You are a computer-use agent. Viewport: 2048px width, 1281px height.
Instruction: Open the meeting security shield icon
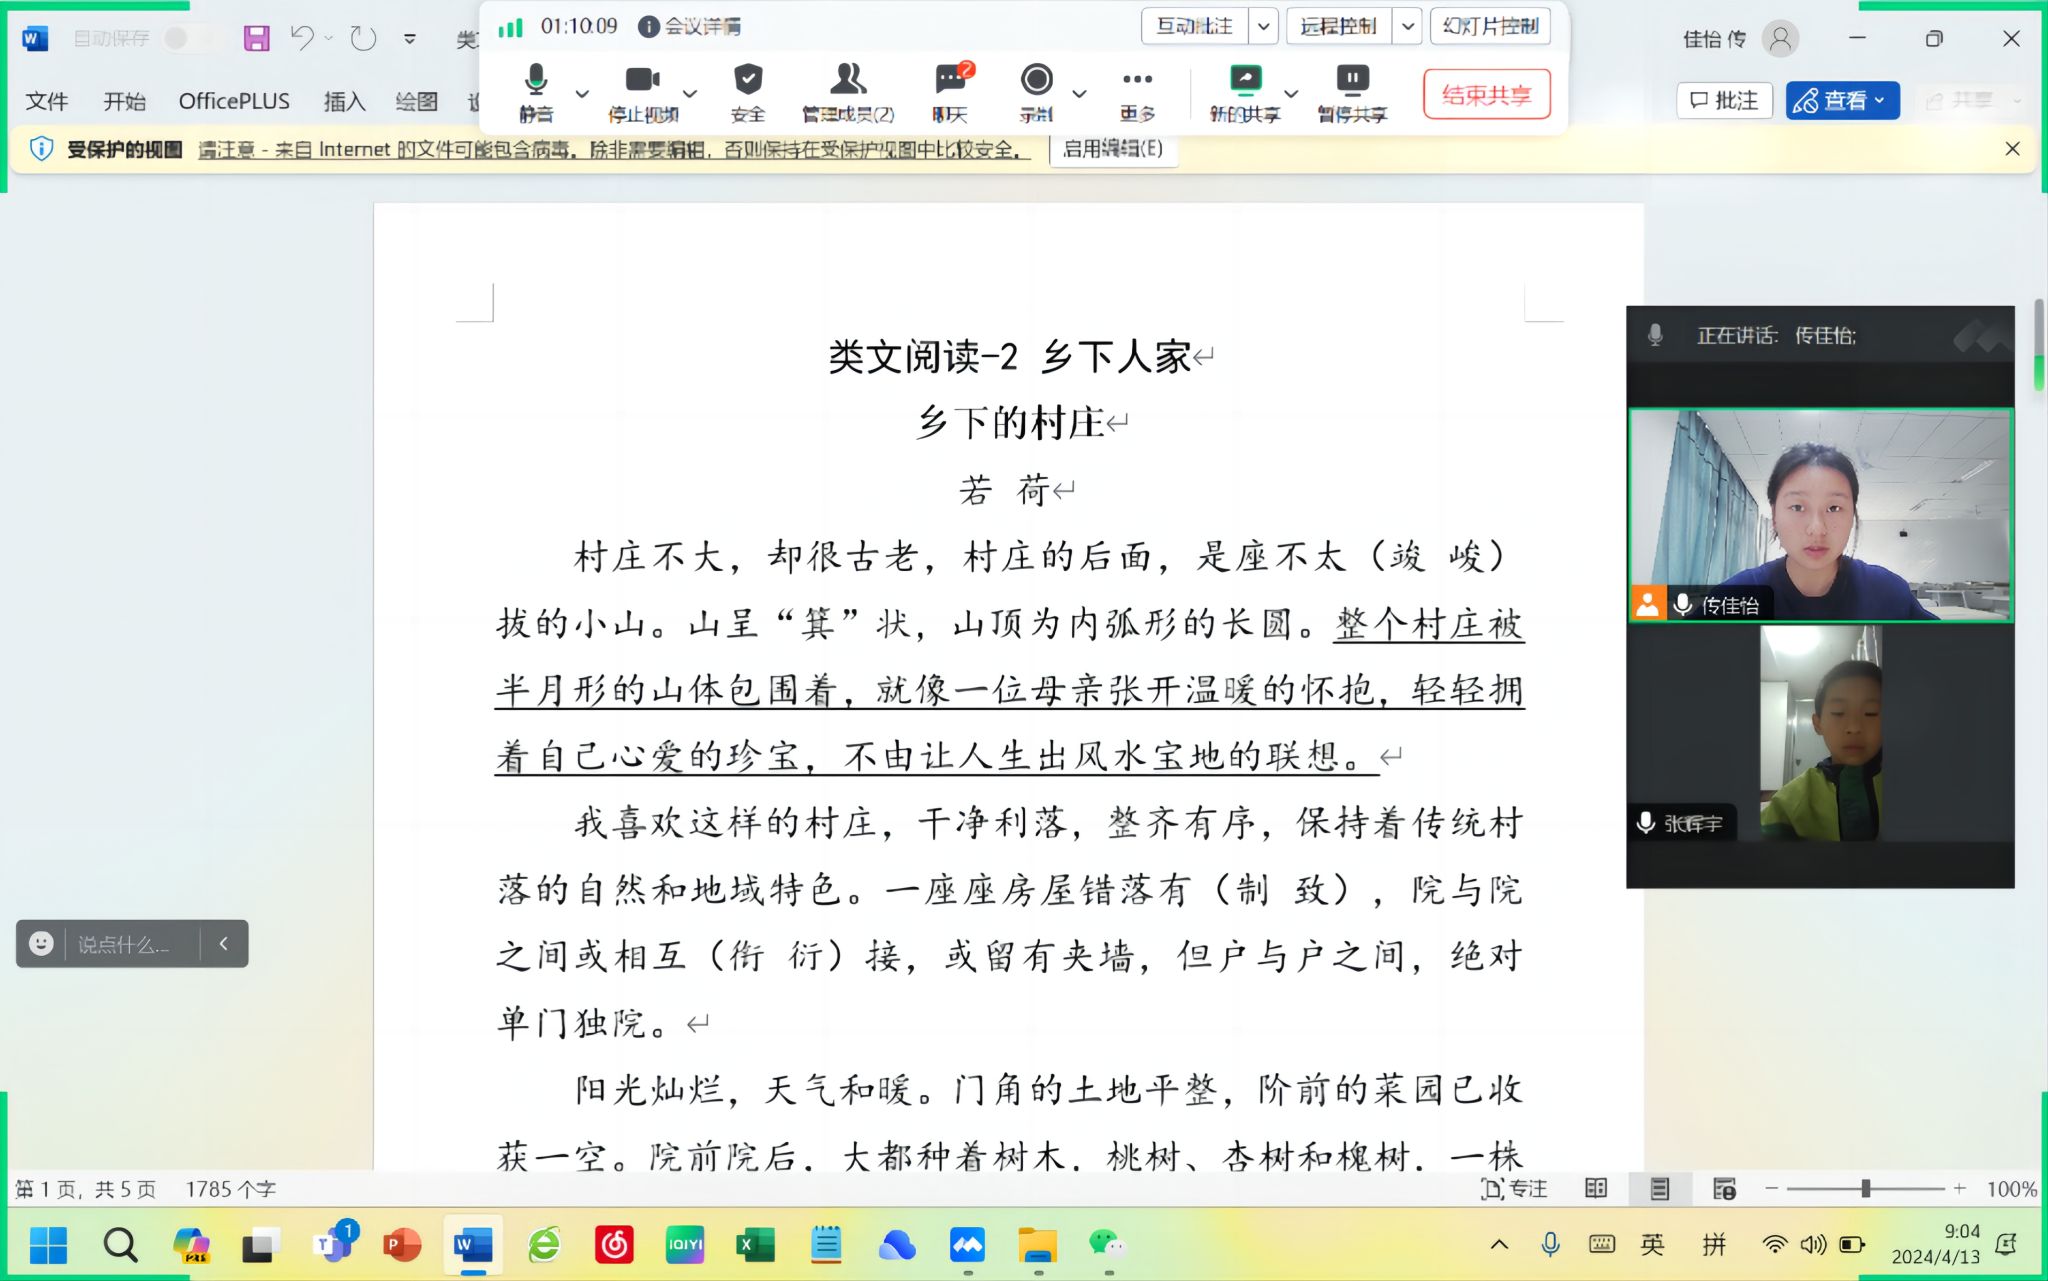[747, 80]
